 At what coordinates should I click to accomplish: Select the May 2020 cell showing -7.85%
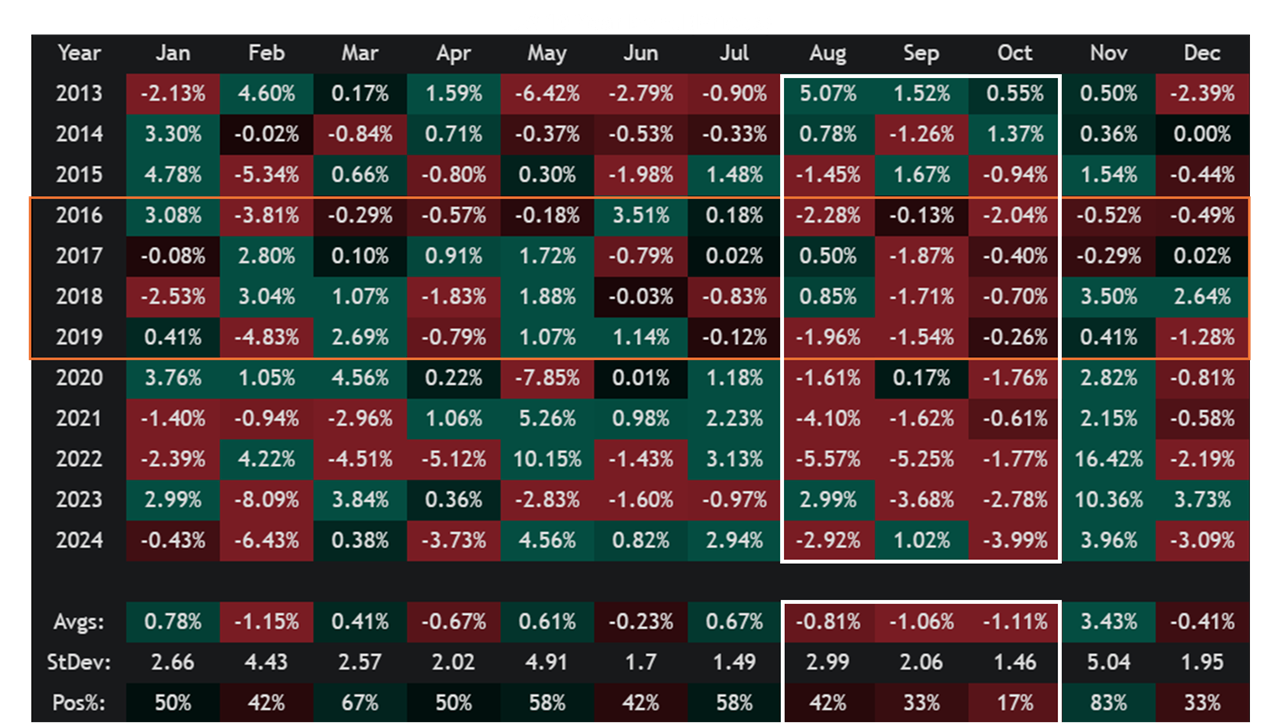coord(547,378)
